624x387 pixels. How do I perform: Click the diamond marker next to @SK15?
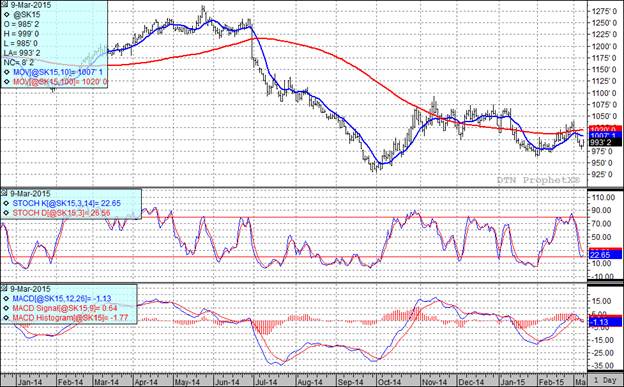click(x=7, y=15)
